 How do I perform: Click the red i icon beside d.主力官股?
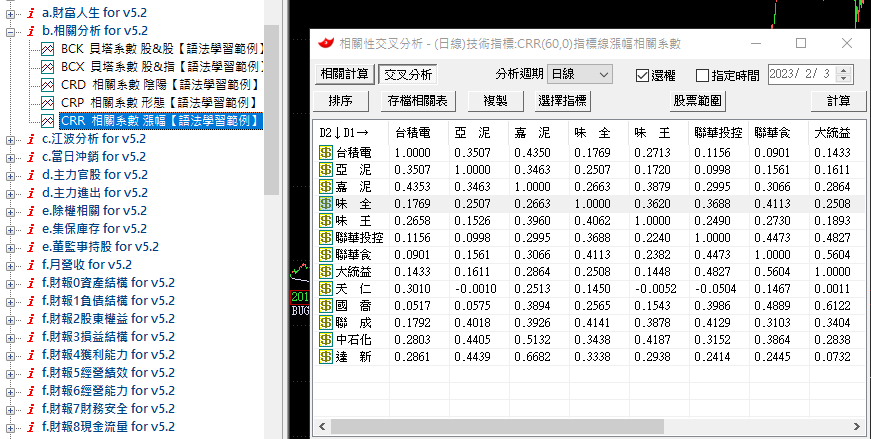(31, 175)
